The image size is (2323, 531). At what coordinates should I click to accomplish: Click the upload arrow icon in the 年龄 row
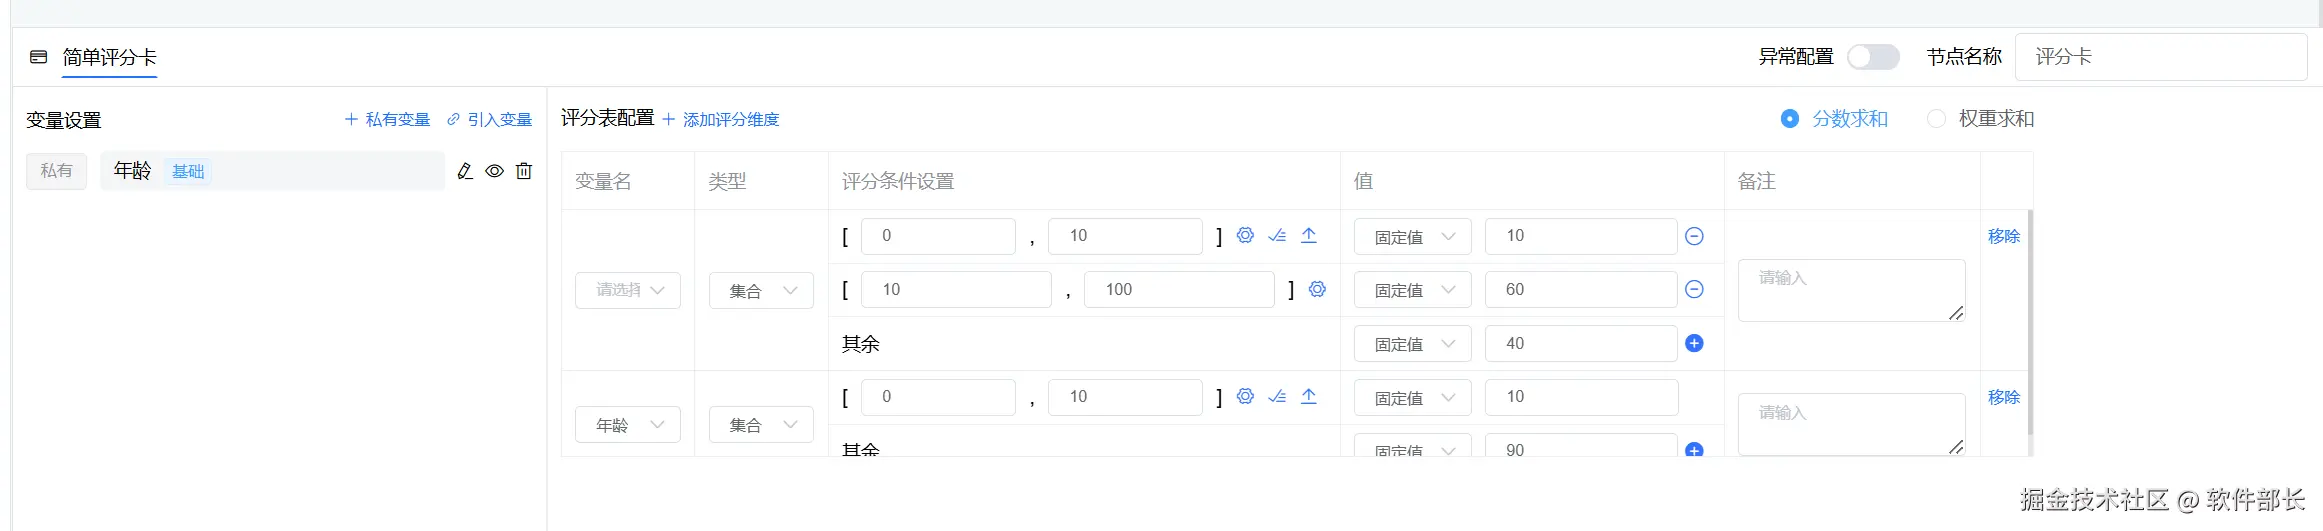[1308, 396]
